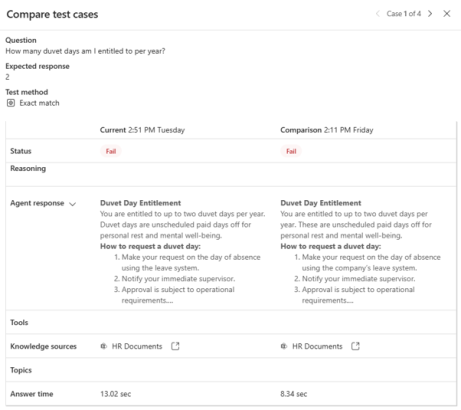Go to the previous test case
Image resolution: width=461 pixels, height=410 pixels.
378,14
